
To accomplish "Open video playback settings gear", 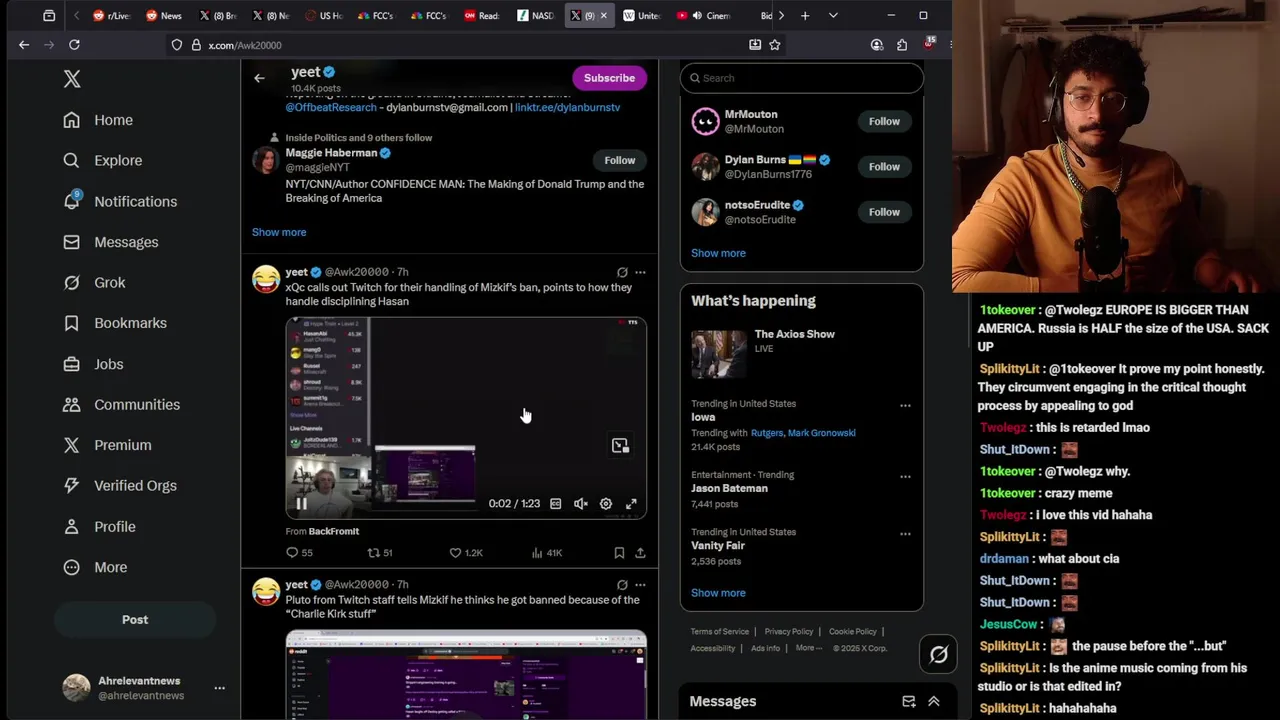I will tap(606, 504).
